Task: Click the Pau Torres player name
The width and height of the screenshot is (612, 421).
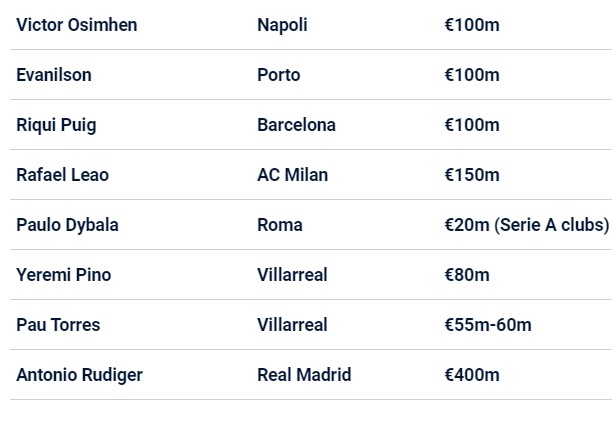Action: coord(58,325)
